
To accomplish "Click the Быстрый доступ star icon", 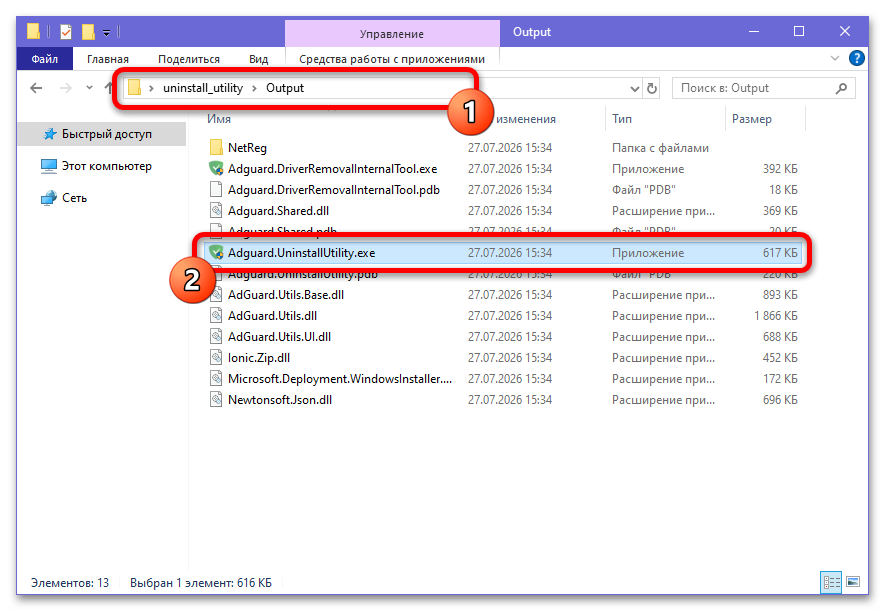I will point(50,134).
